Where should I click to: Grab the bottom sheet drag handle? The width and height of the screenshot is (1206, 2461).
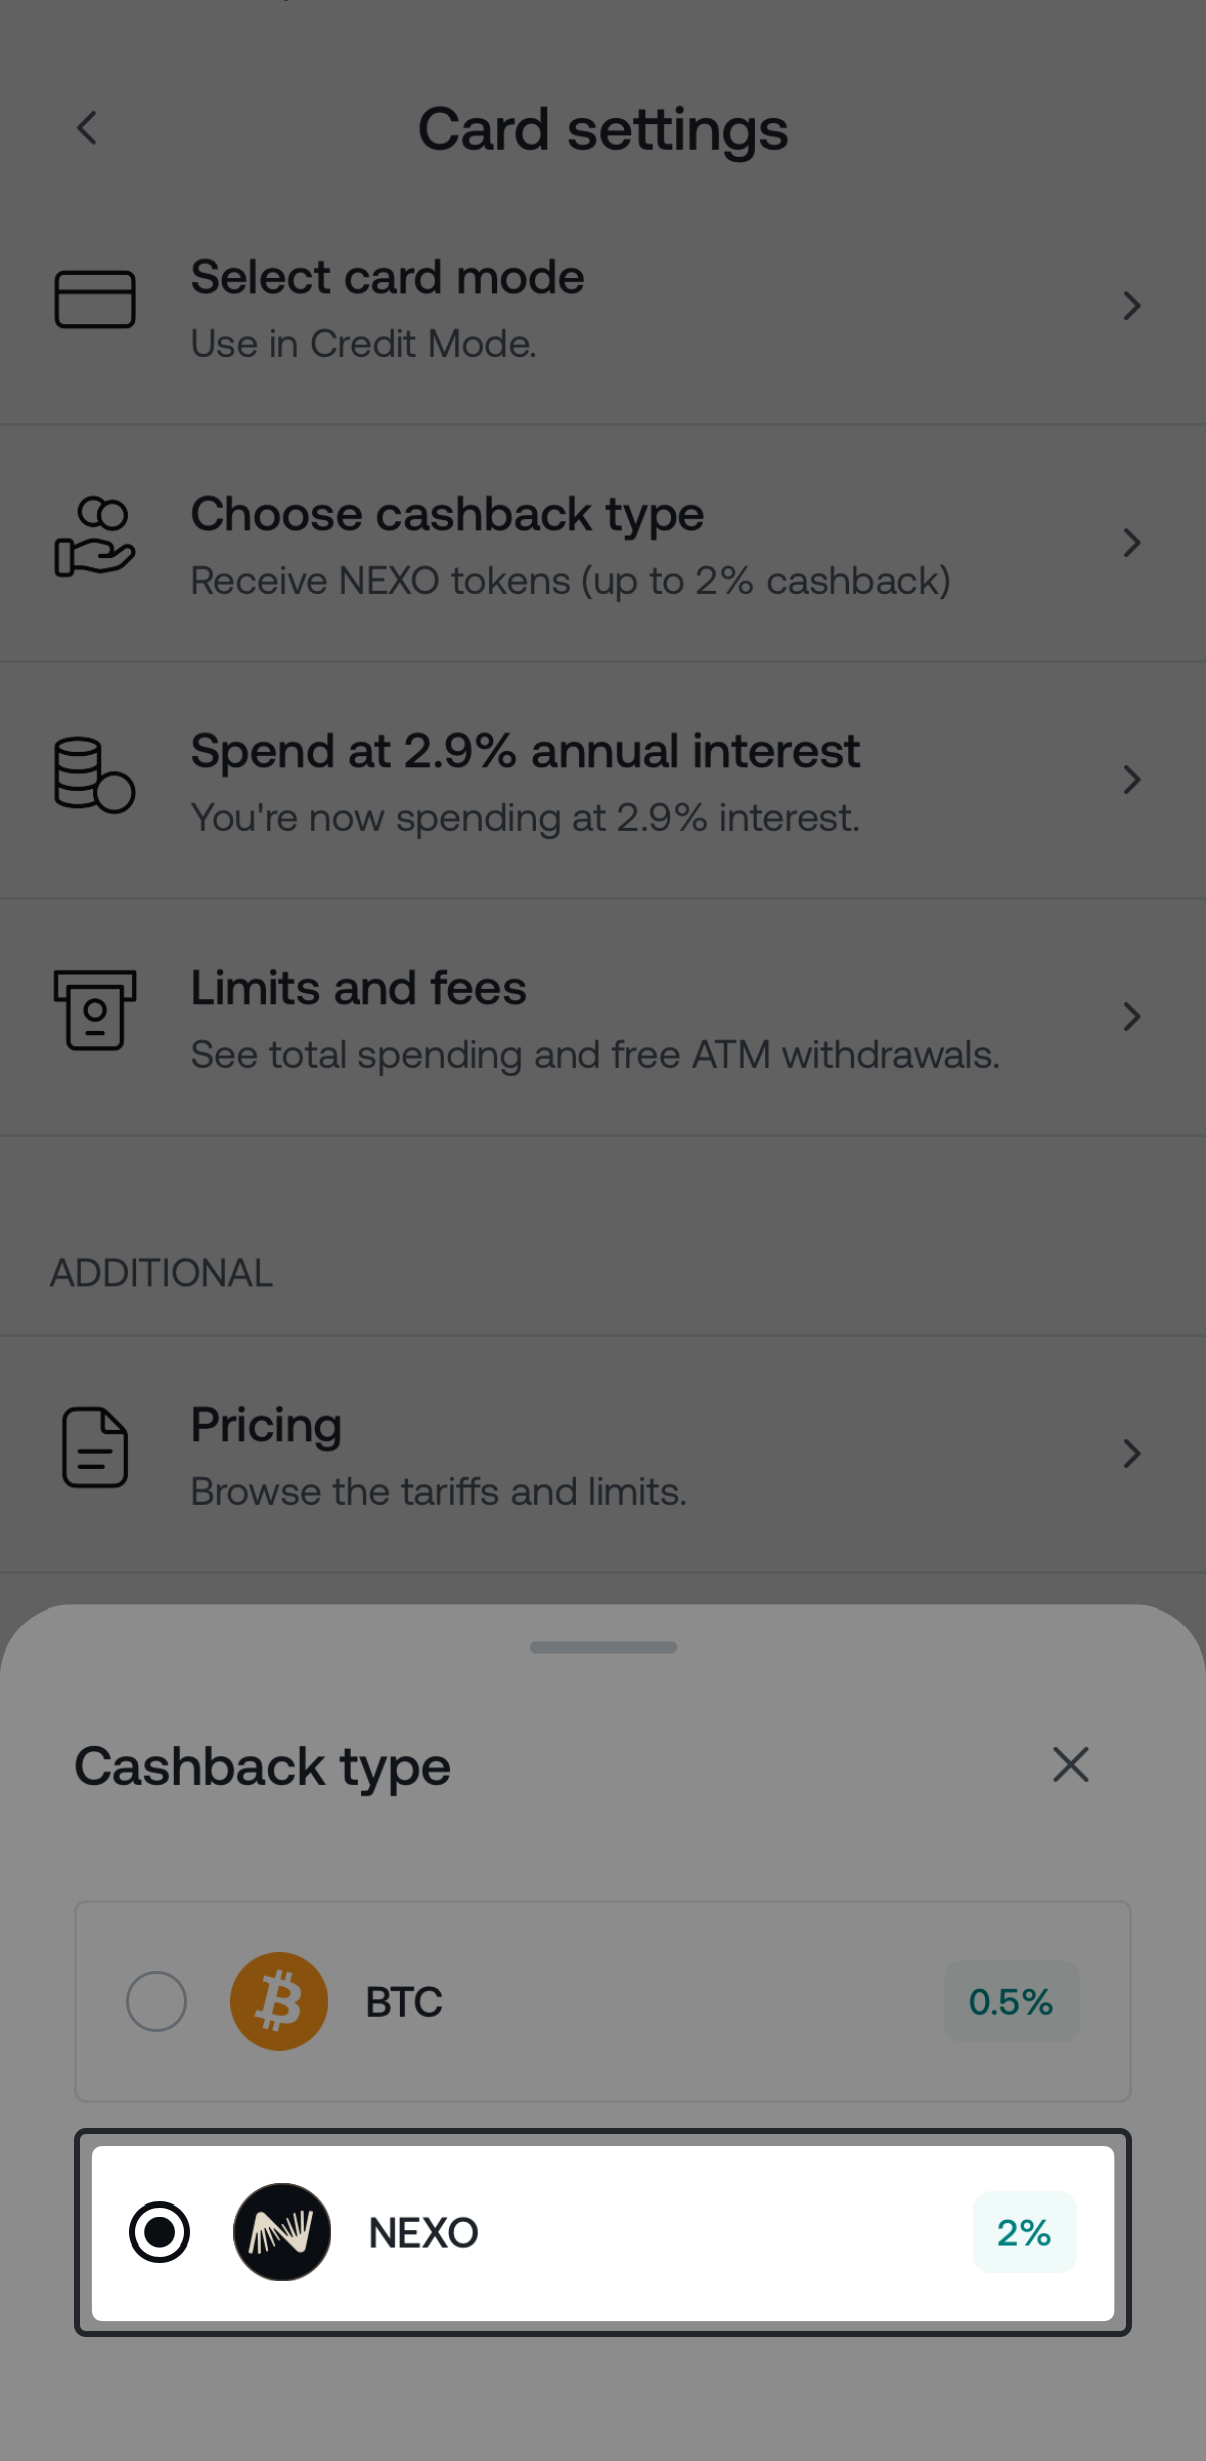pos(603,1647)
